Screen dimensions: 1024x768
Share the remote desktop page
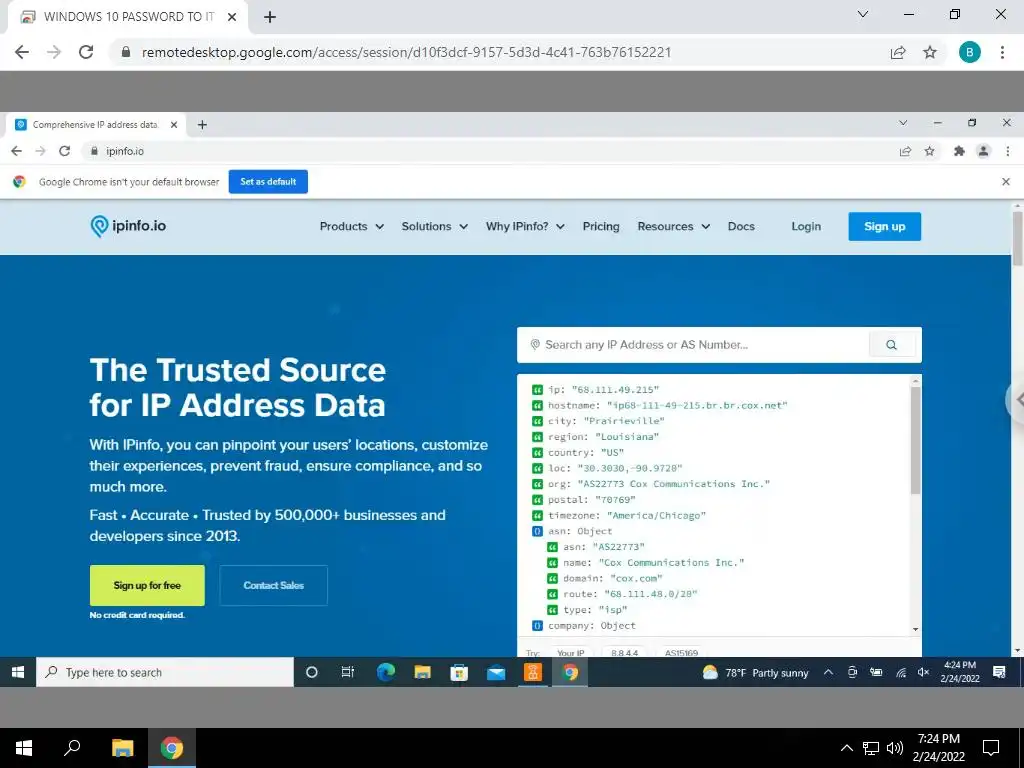click(x=898, y=52)
